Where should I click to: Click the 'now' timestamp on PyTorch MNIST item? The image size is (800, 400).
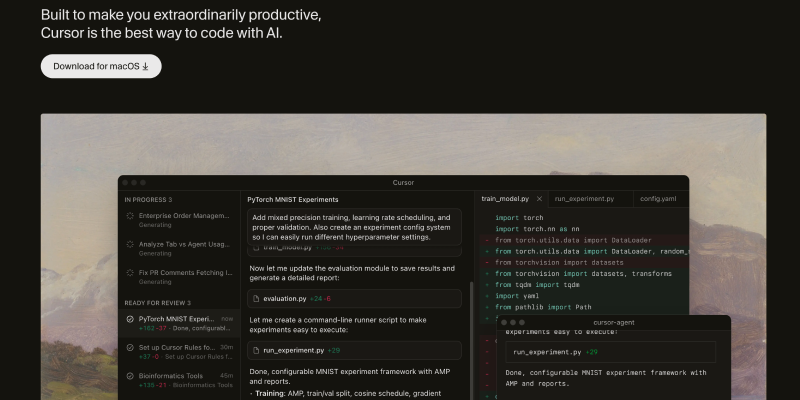(227, 319)
